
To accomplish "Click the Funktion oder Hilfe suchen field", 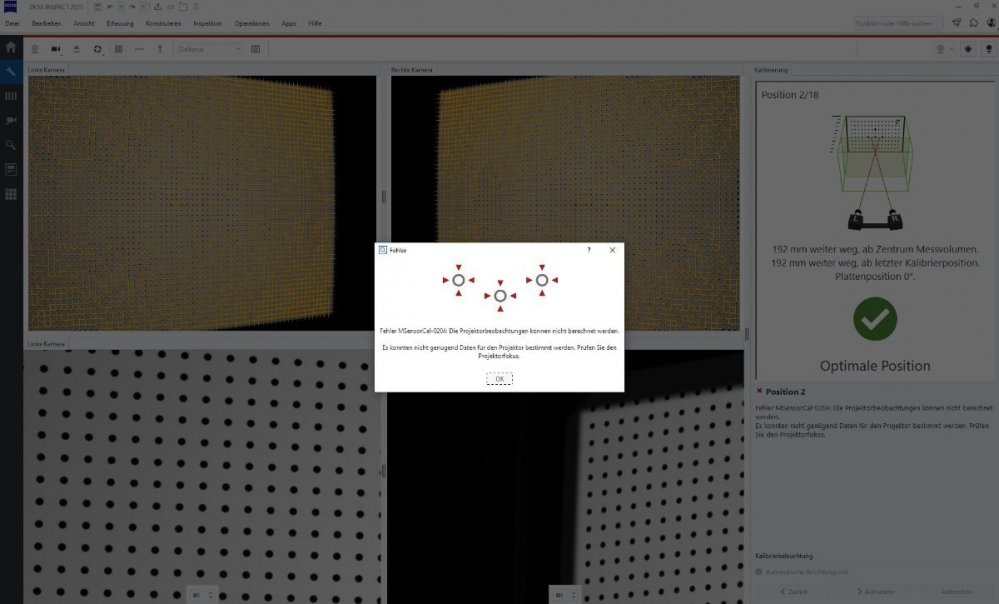I will point(899,22).
